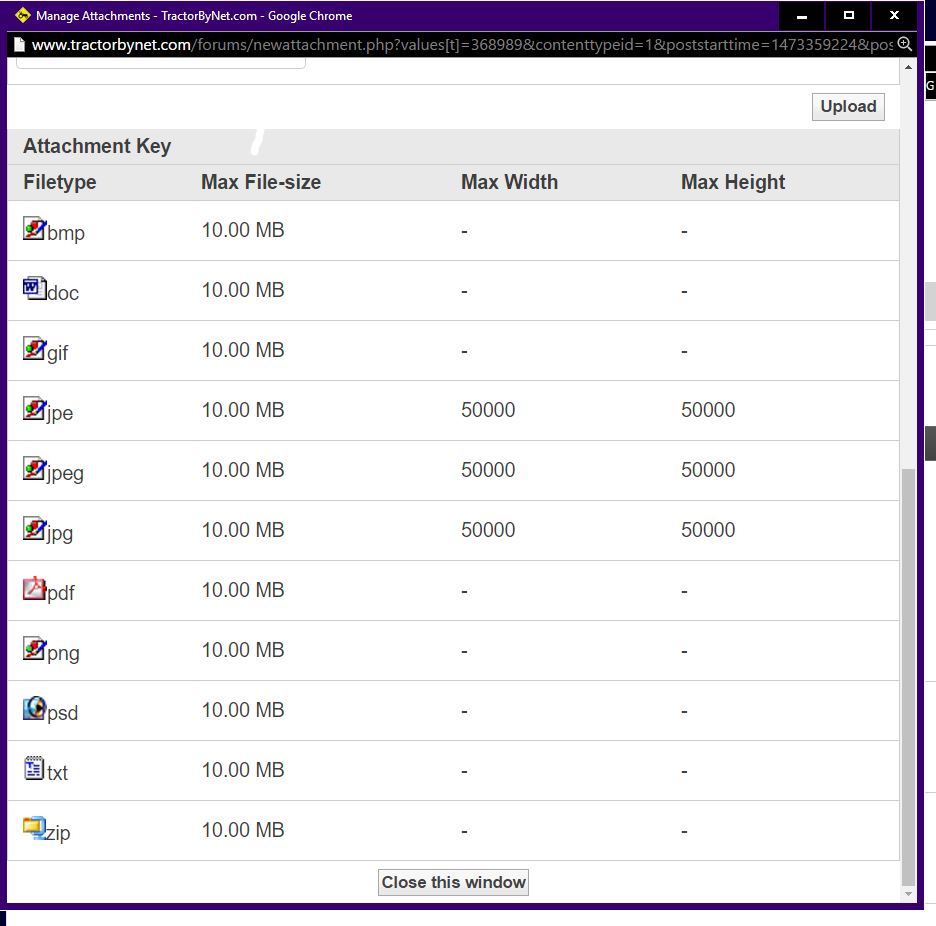Image resolution: width=936 pixels, height=926 pixels.
Task: Click the bmp filetype icon
Action: (34, 228)
